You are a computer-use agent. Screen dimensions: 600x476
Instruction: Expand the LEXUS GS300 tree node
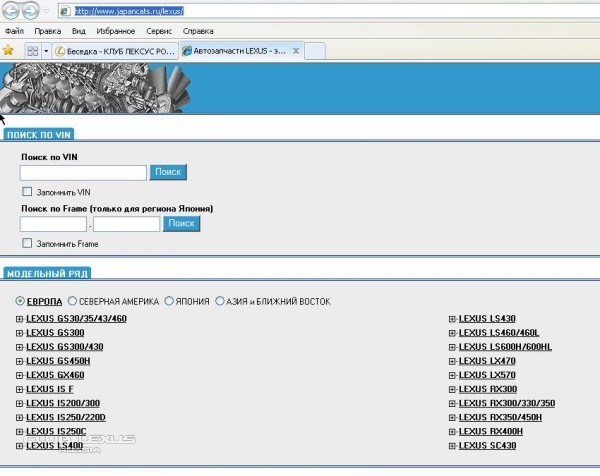click(x=19, y=333)
